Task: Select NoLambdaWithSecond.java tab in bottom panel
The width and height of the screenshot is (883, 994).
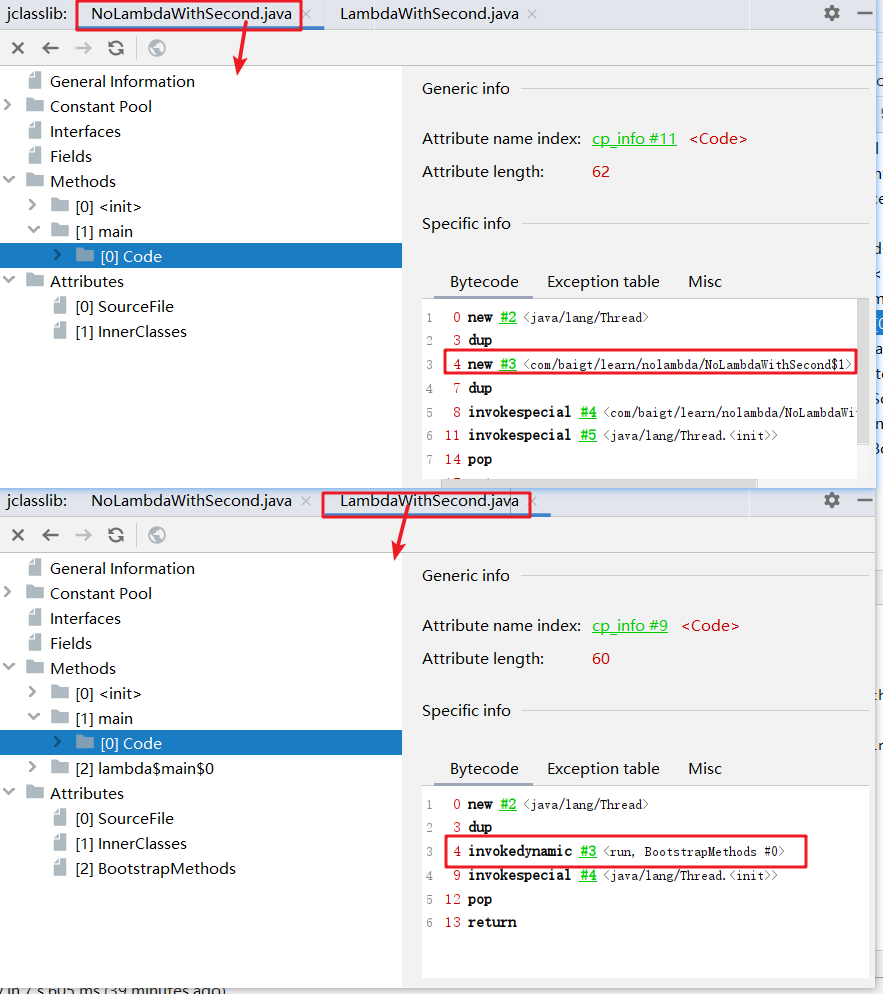Action: [191, 501]
